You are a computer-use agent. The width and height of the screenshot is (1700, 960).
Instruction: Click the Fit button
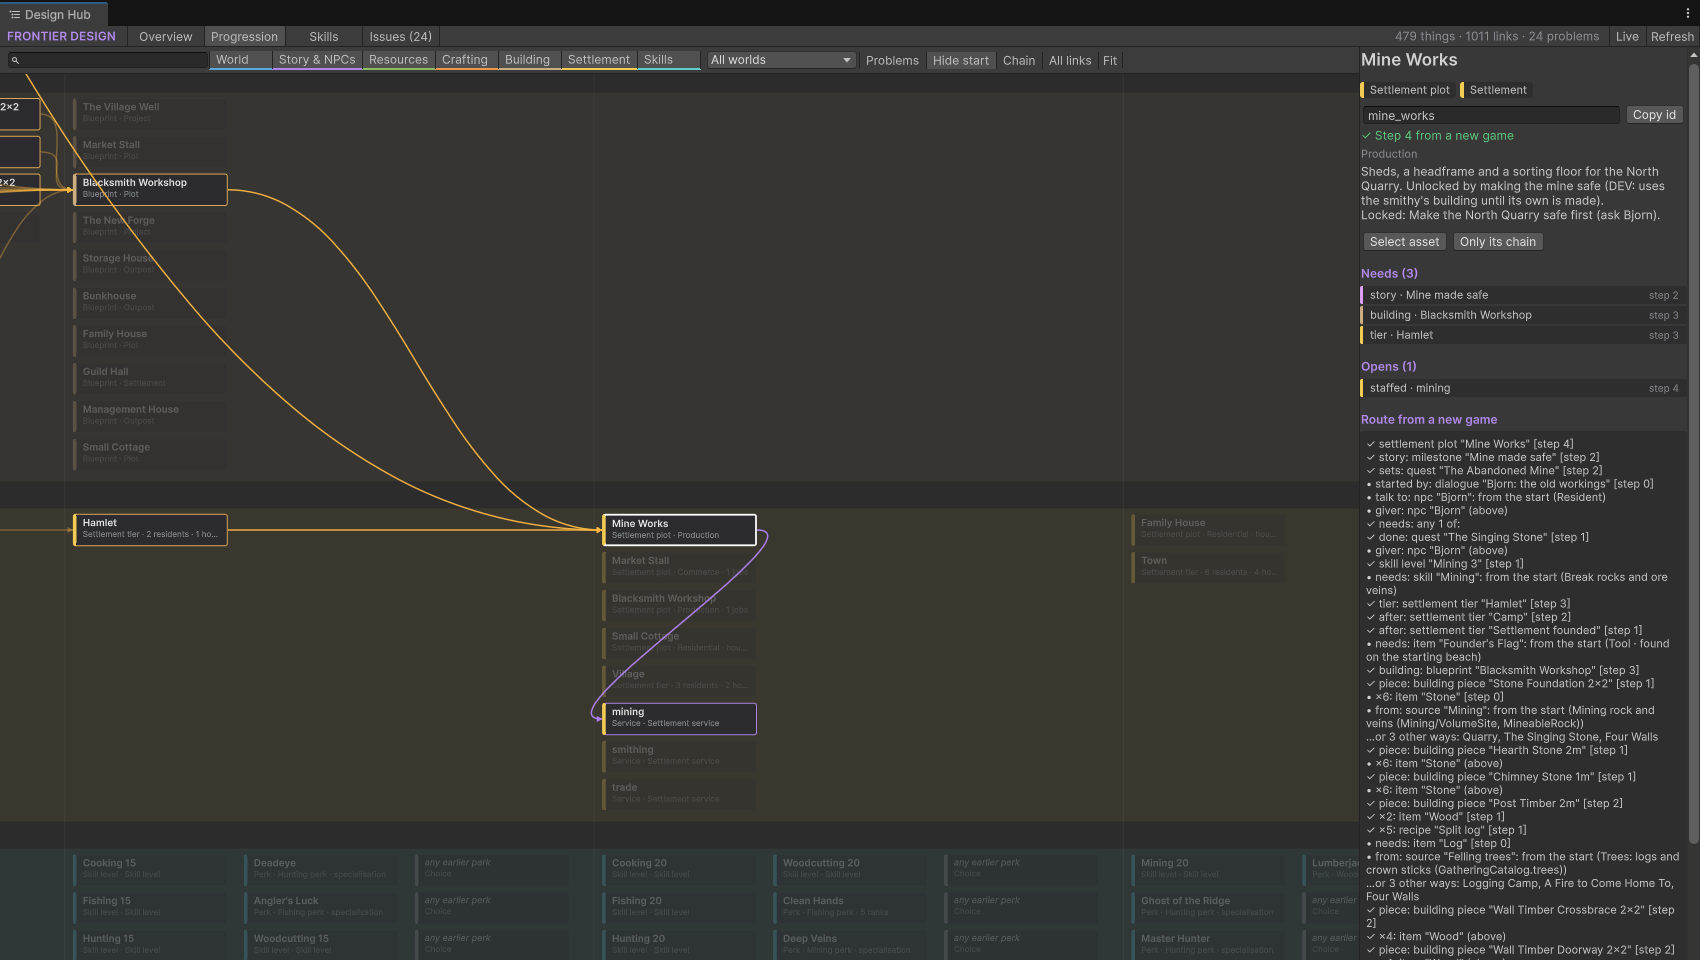click(1110, 61)
